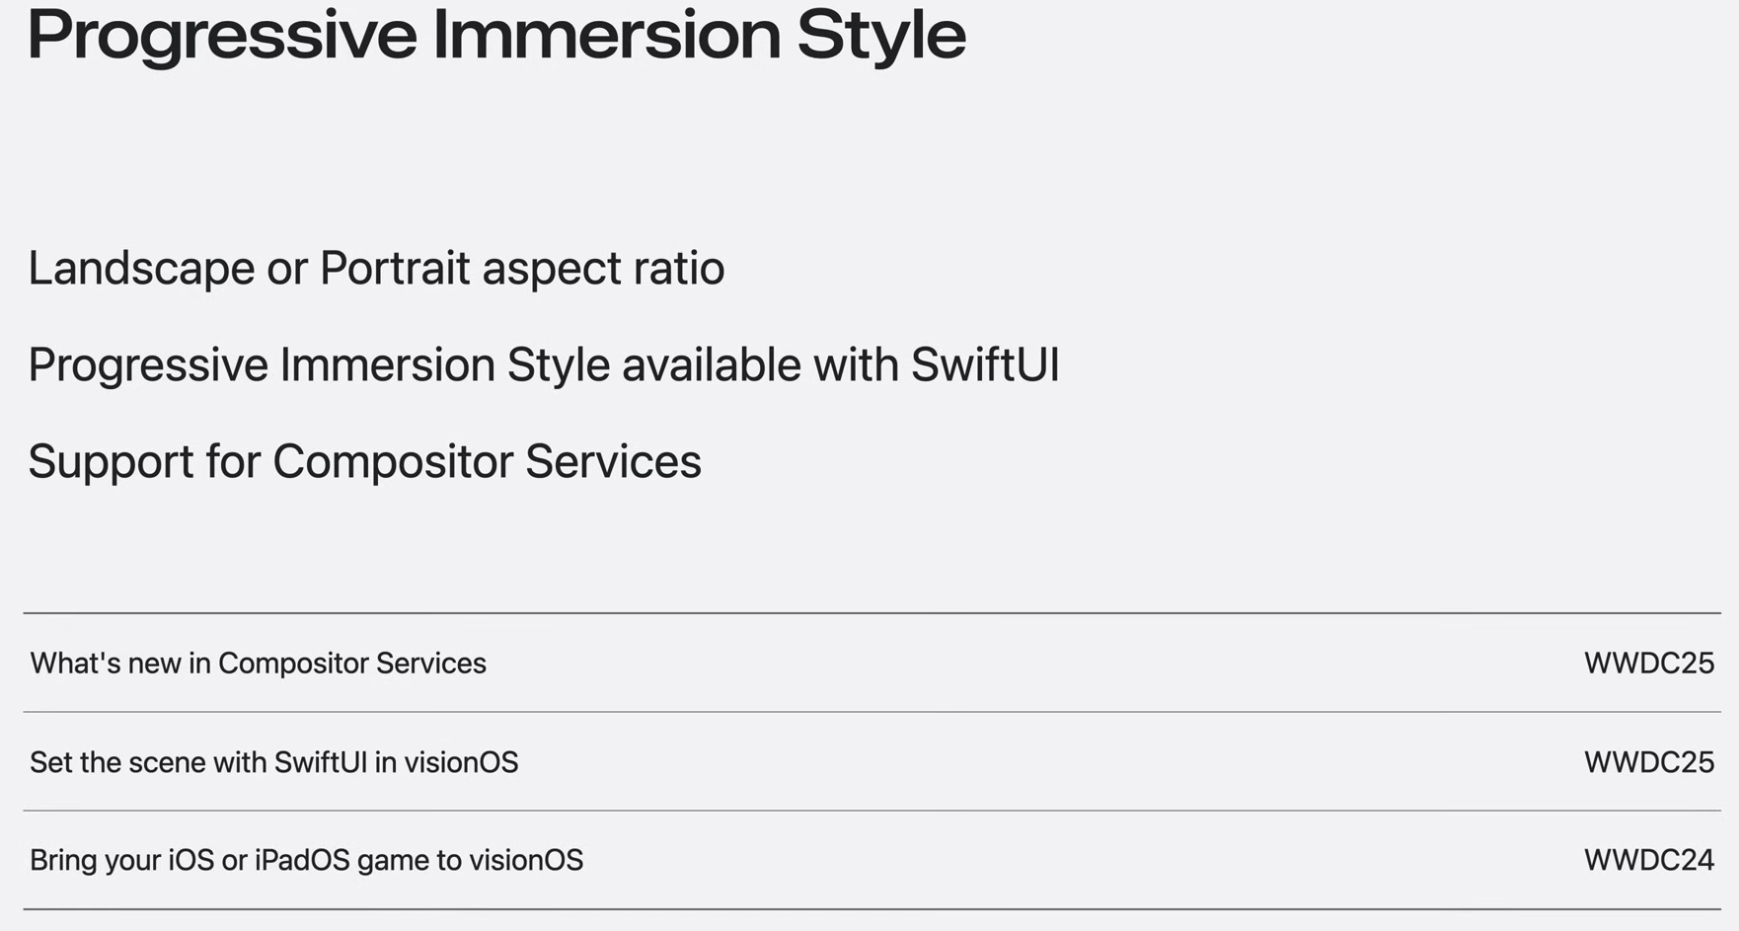Click the divider below the WWDC24 row
Viewport: 1739px width, 931px height.
point(872,909)
